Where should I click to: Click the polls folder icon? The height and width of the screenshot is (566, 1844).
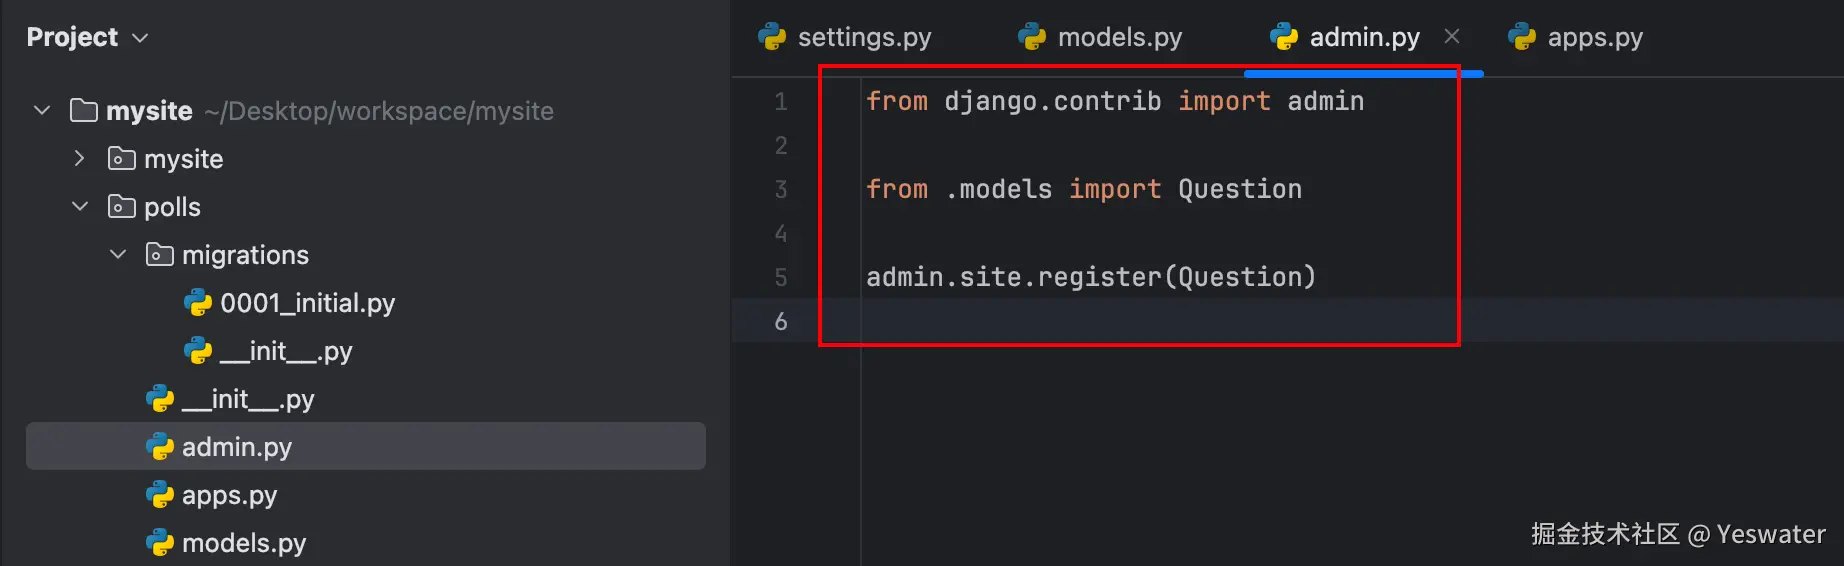121,206
